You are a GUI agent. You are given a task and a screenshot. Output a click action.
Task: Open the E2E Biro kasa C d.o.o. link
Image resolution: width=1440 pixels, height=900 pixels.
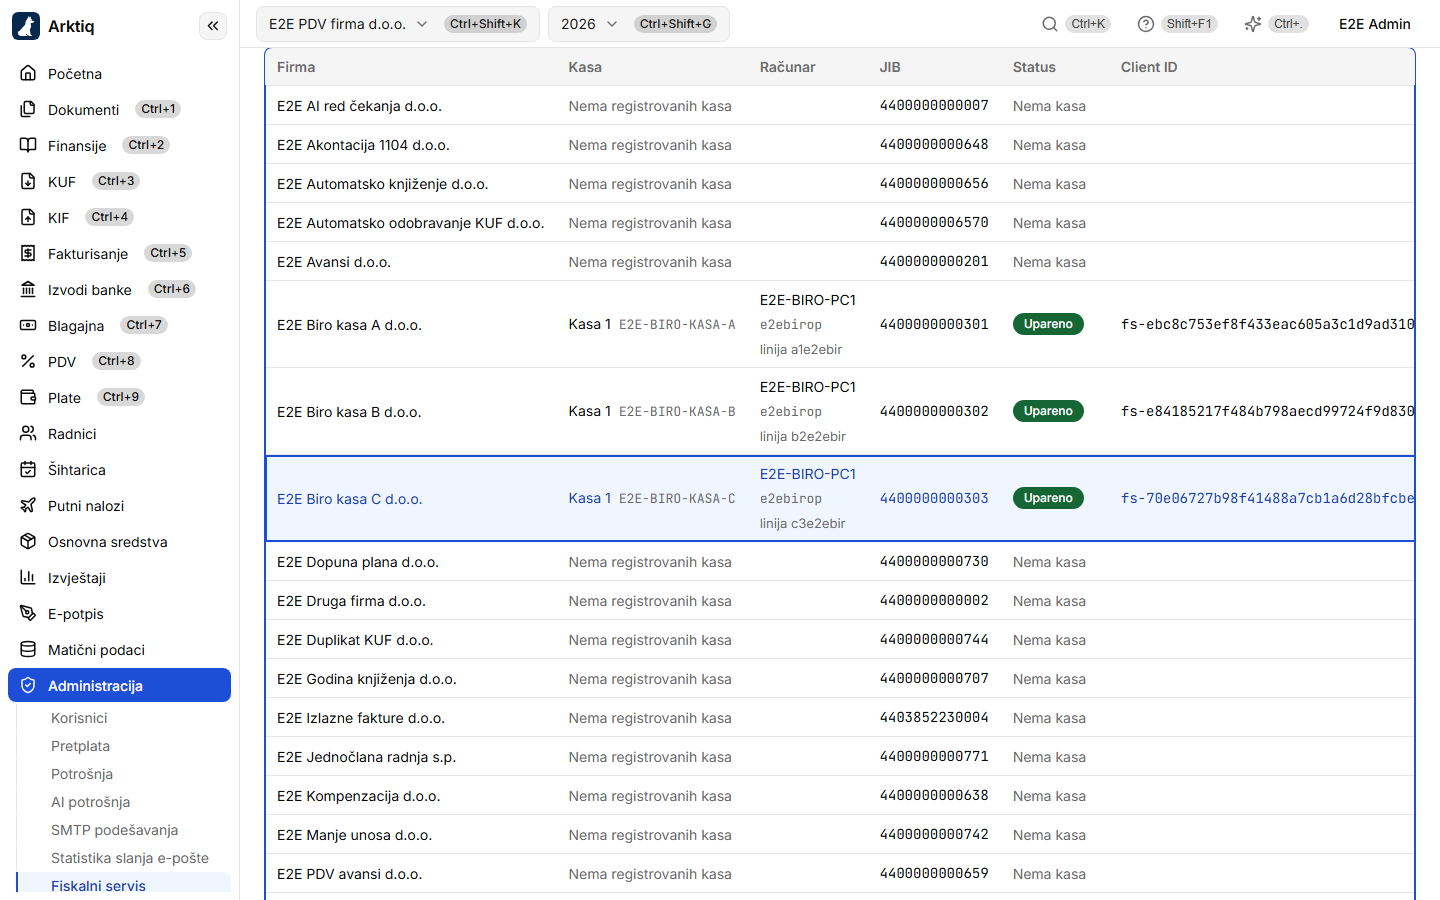(349, 499)
